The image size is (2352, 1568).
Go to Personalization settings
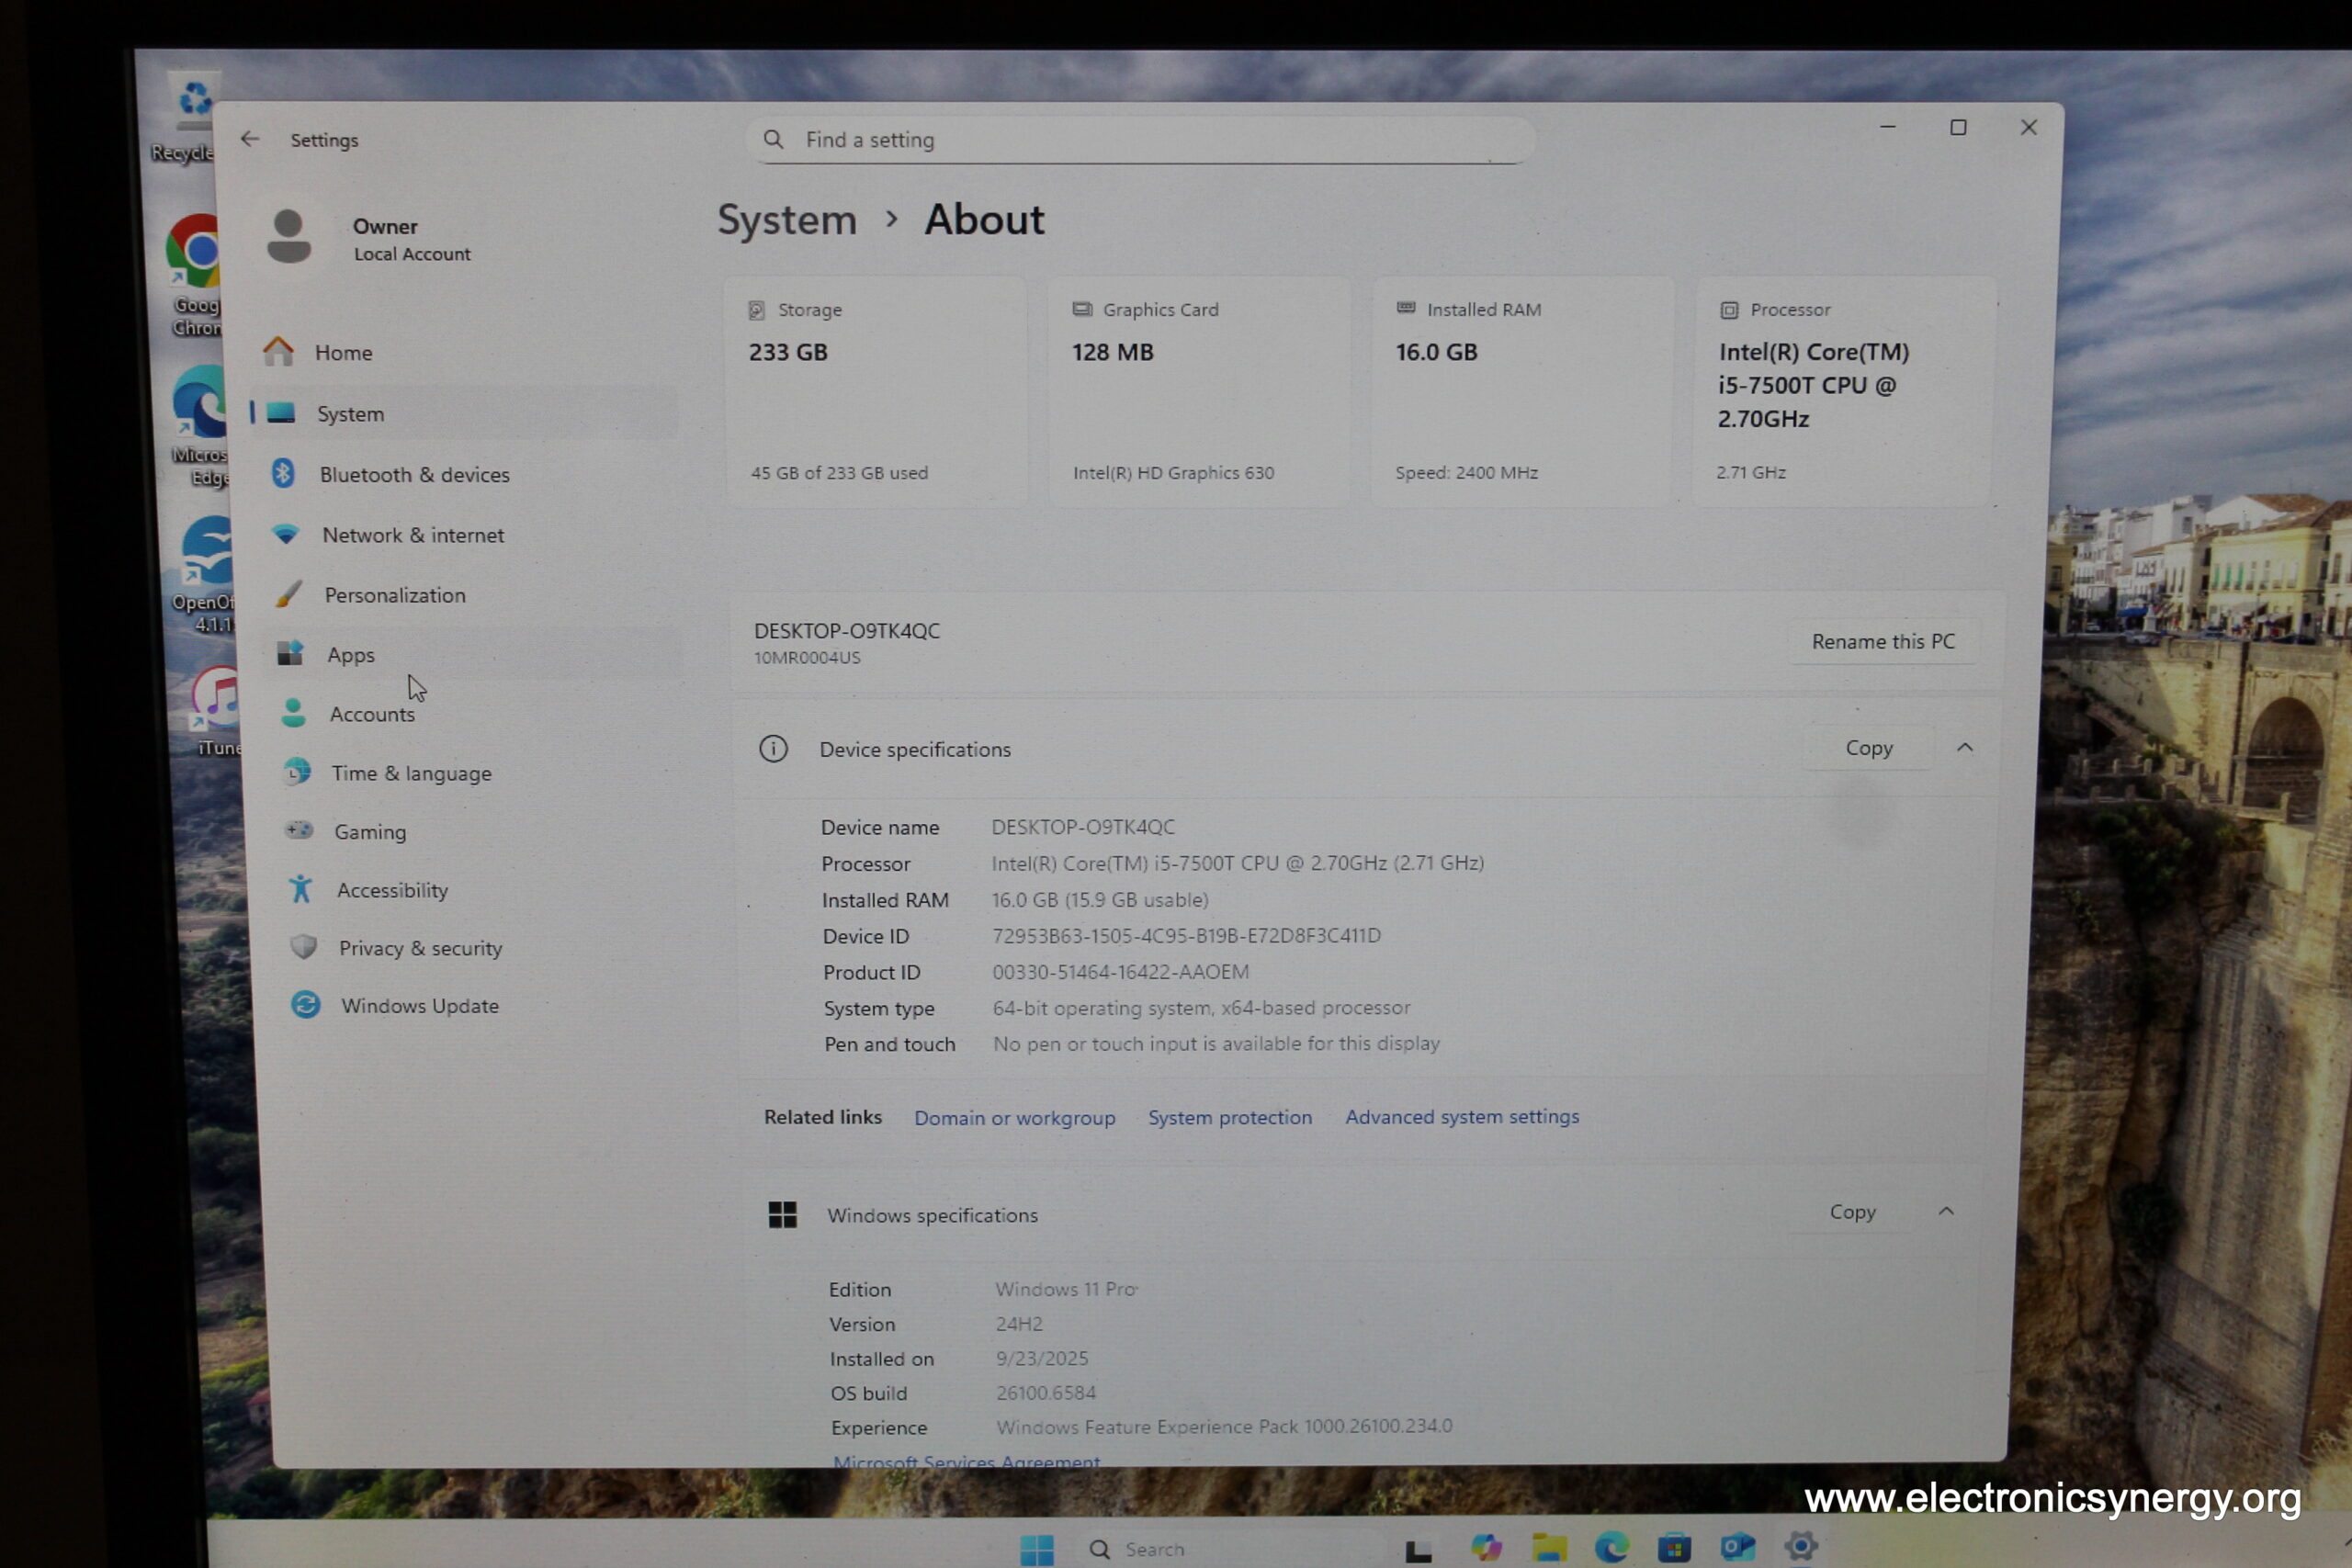[394, 595]
